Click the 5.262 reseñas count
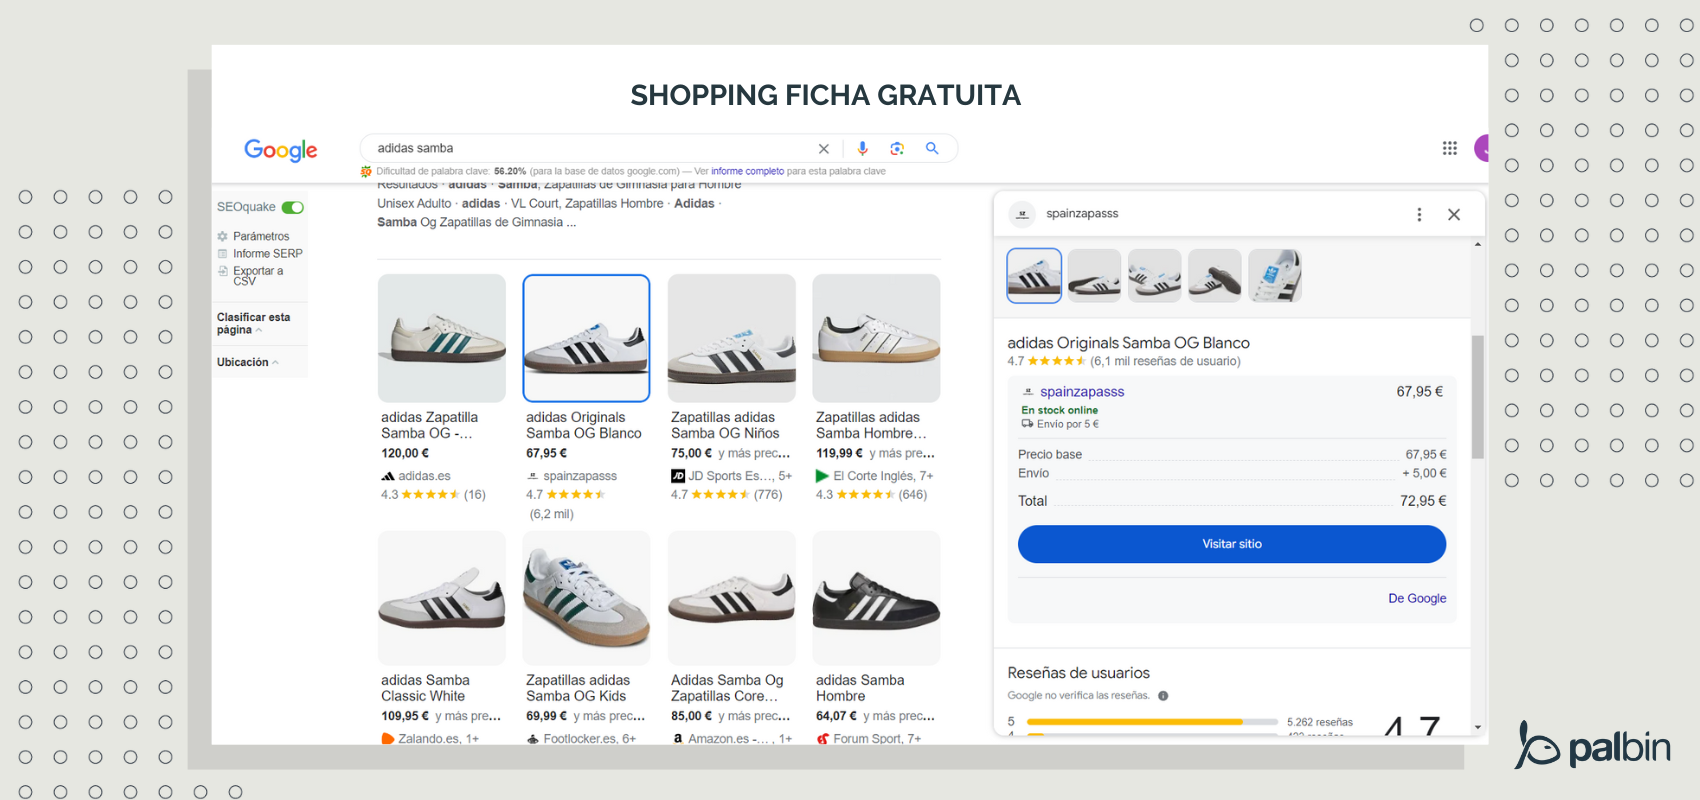 pyautogui.click(x=1320, y=722)
